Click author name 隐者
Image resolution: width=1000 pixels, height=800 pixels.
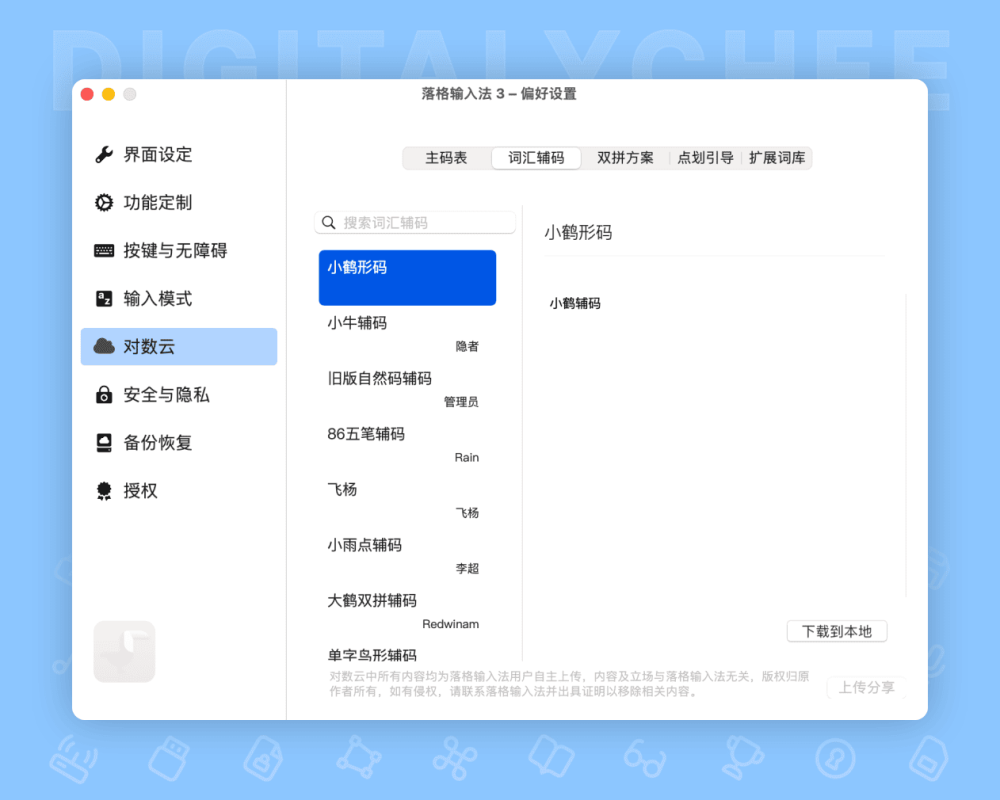pyautogui.click(x=467, y=346)
